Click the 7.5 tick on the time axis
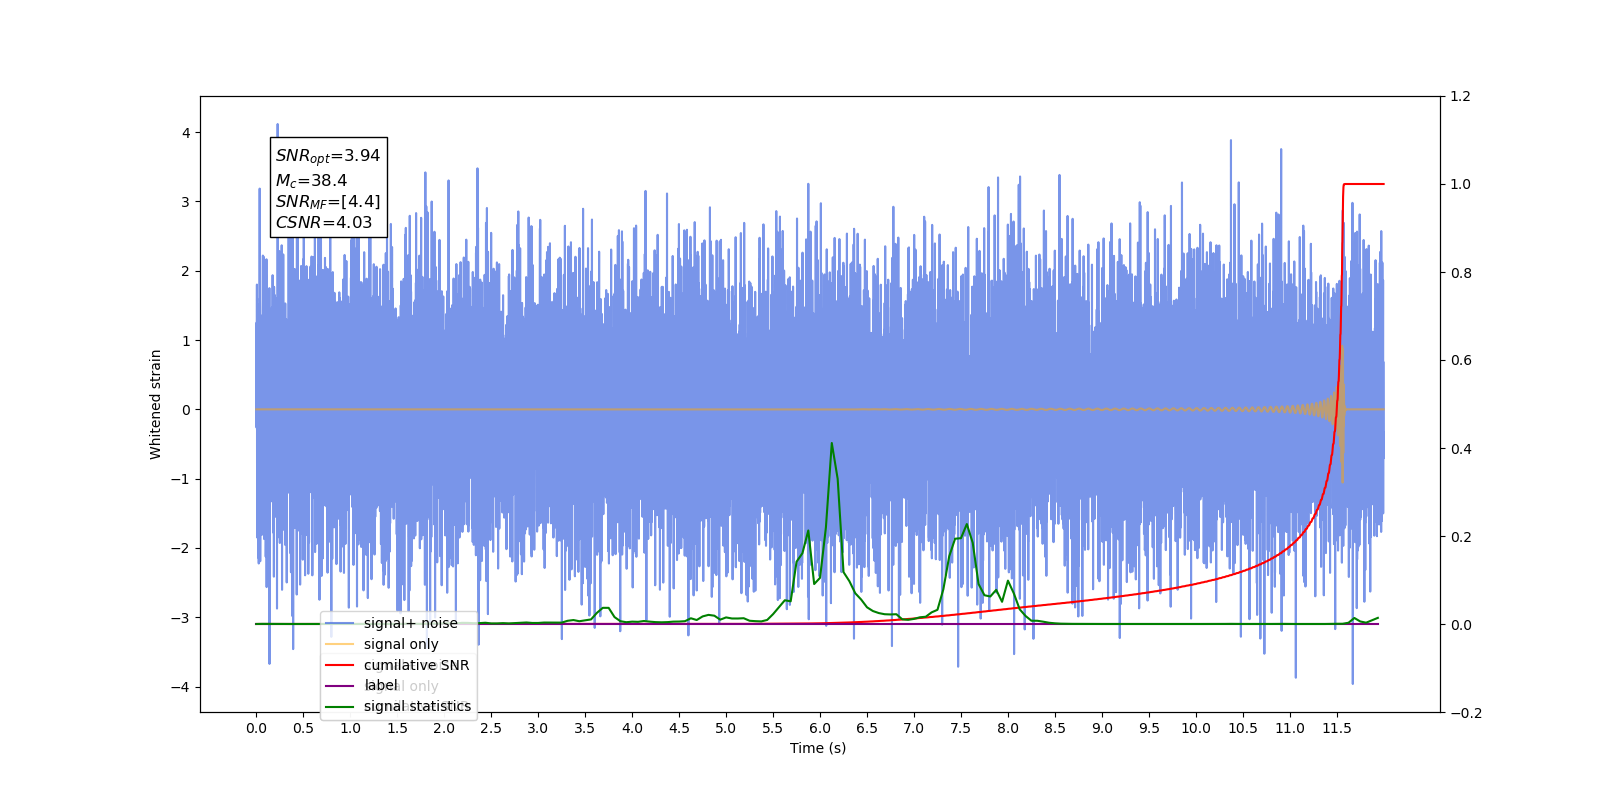The height and width of the screenshot is (800, 1600). click(x=961, y=728)
